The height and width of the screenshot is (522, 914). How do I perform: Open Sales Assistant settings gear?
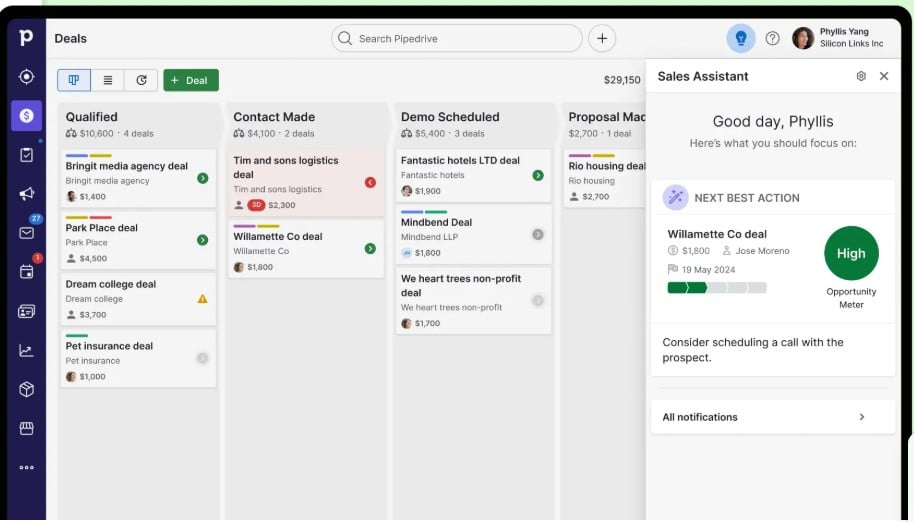click(x=861, y=76)
